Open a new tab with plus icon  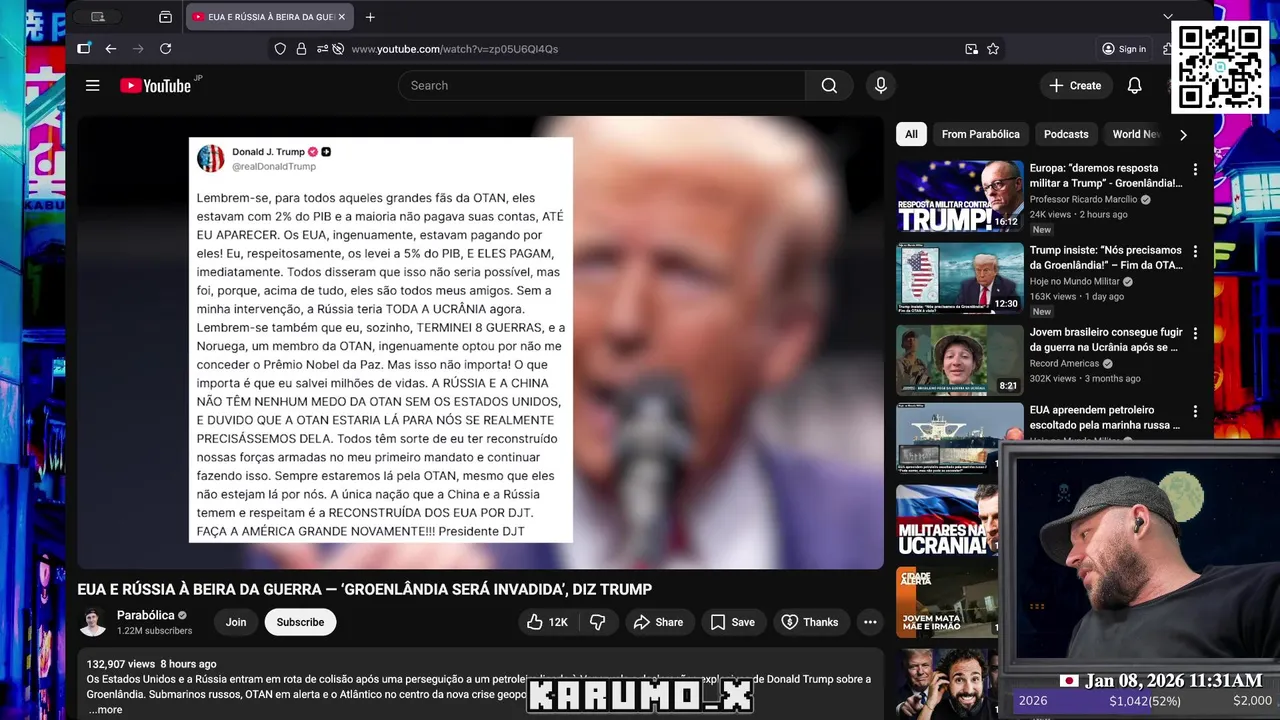pyautogui.click(x=370, y=17)
